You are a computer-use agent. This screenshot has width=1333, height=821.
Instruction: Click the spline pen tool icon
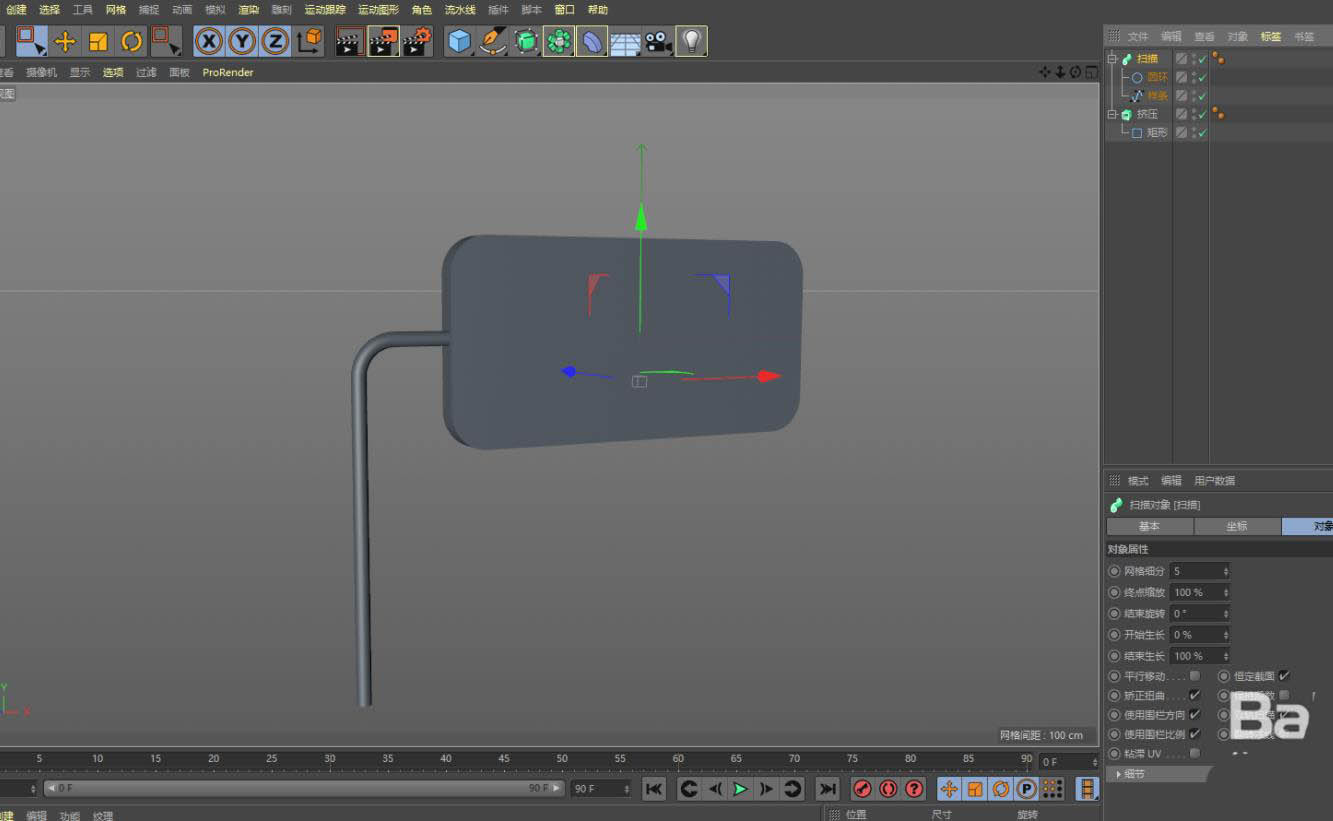tap(493, 41)
